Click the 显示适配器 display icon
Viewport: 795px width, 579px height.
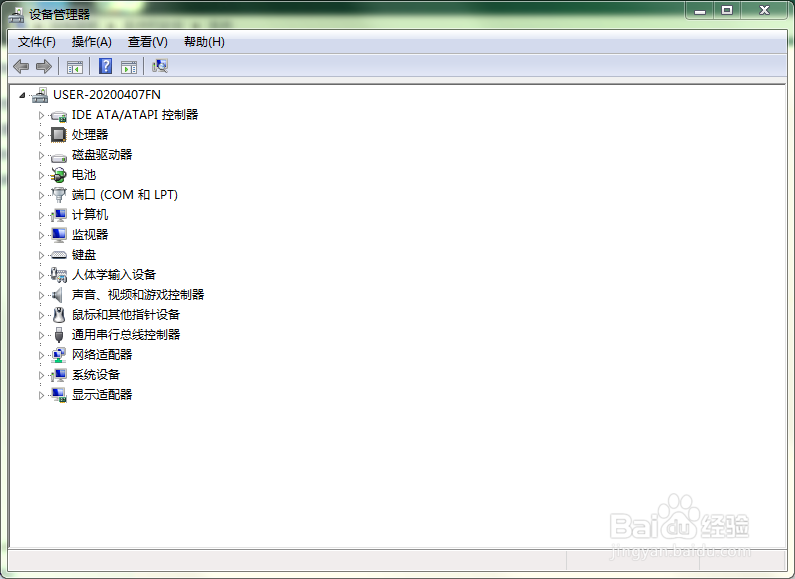(x=59, y=395)
